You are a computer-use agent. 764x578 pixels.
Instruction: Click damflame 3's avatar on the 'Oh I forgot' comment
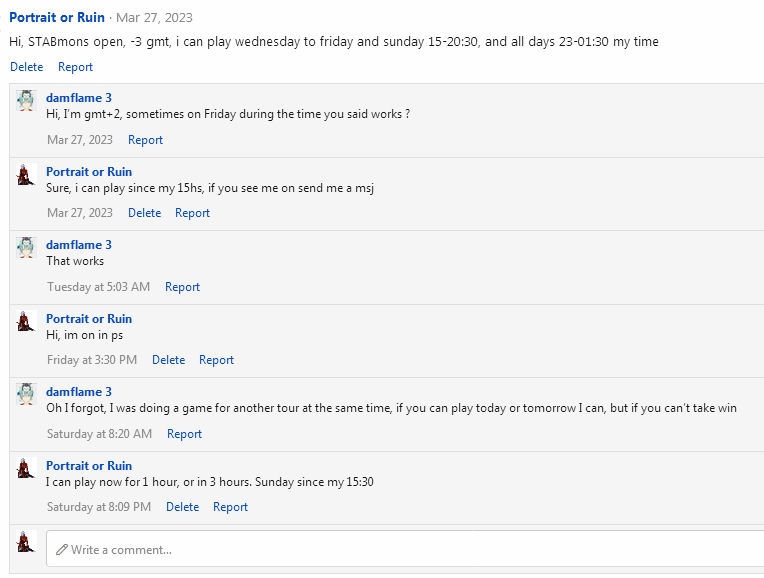27,395
